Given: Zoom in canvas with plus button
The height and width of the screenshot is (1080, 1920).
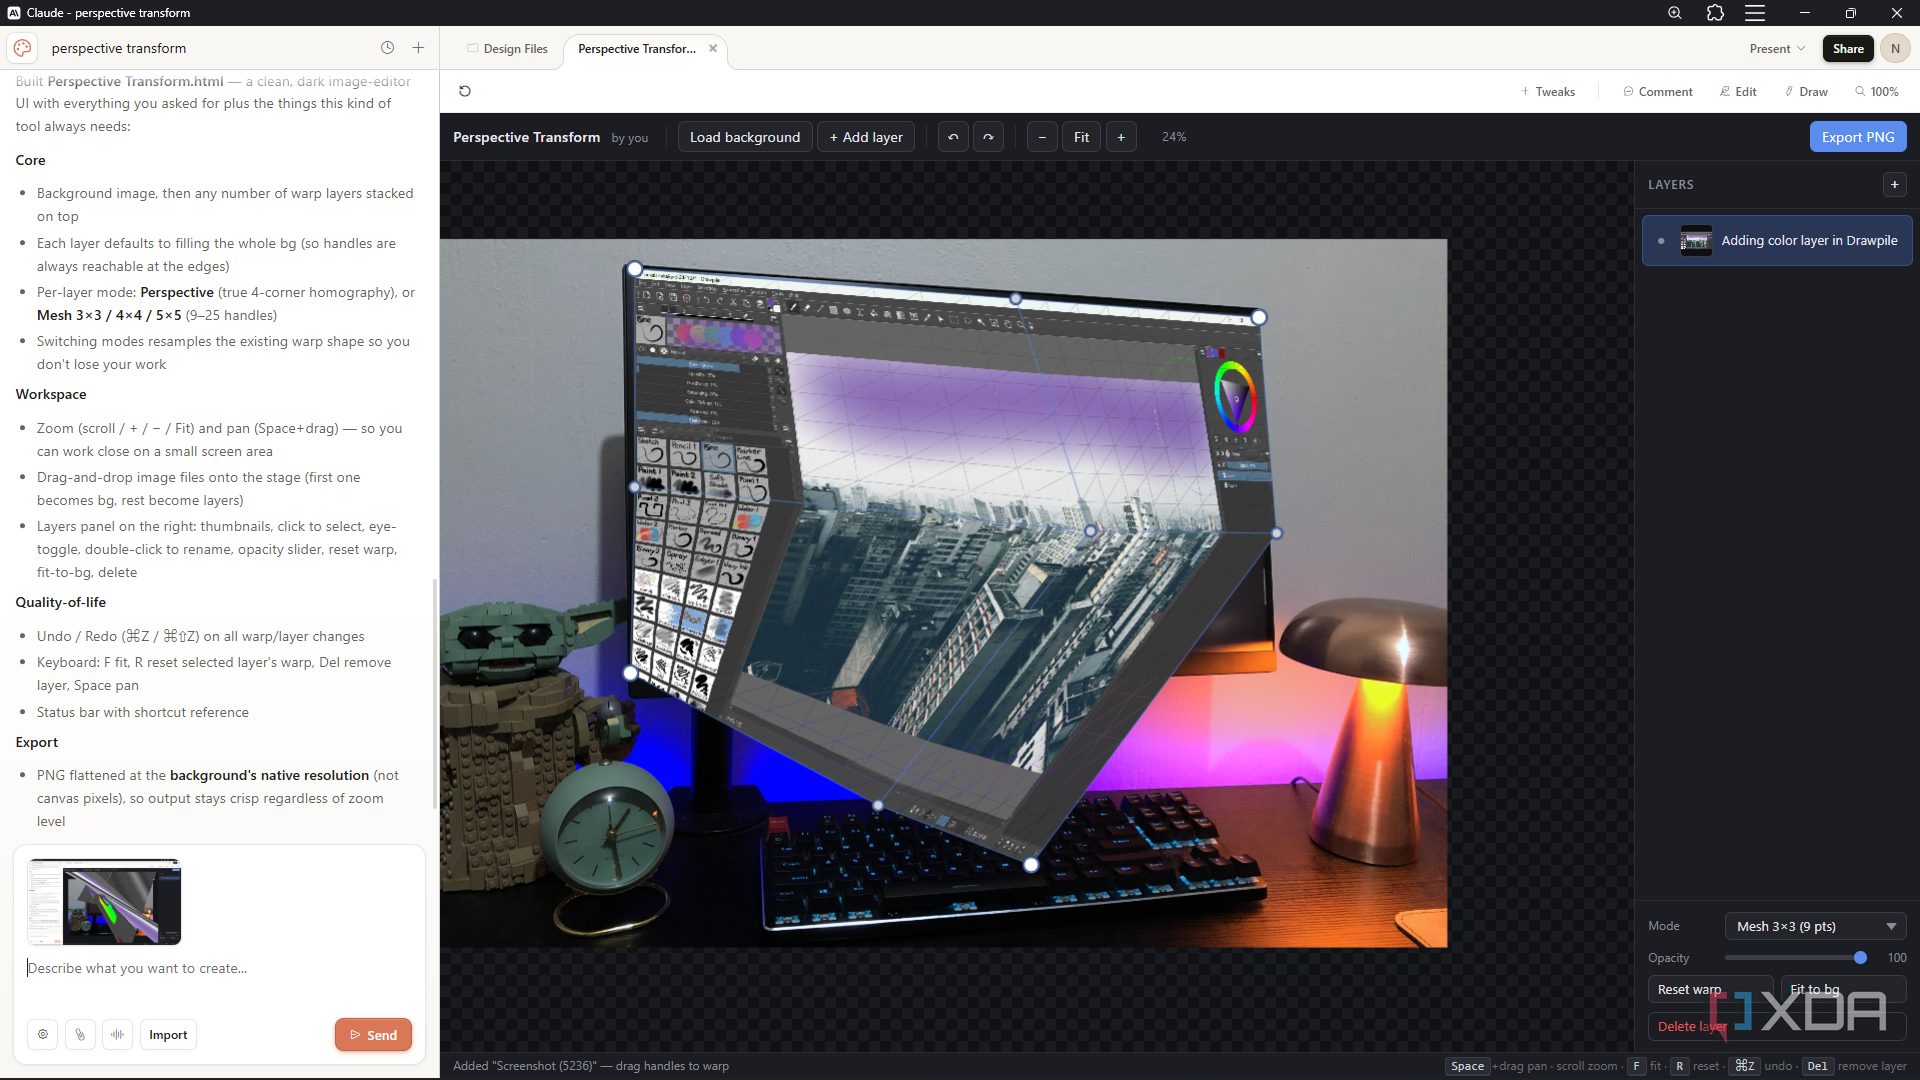Looking at the screenshot, I should pyautogui.click(x=1121, y=137).
